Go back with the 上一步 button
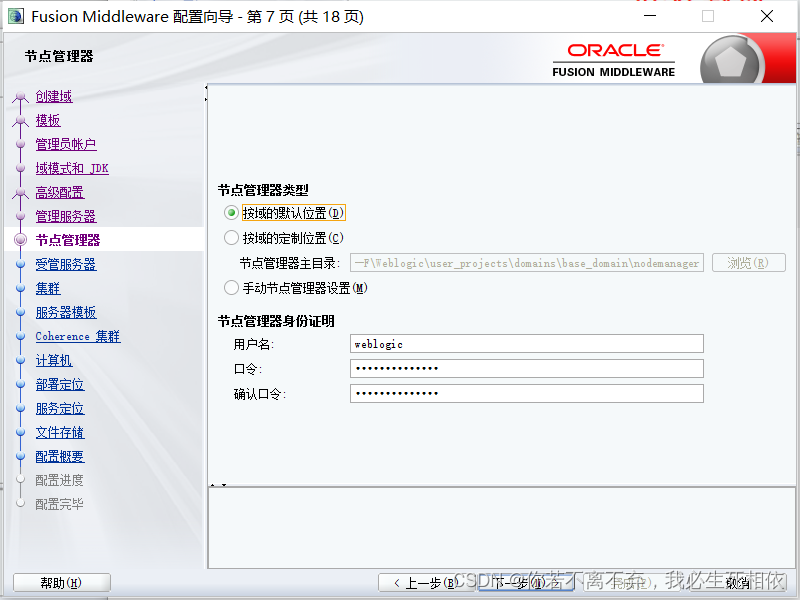The image size is (800, 600). 426,582
